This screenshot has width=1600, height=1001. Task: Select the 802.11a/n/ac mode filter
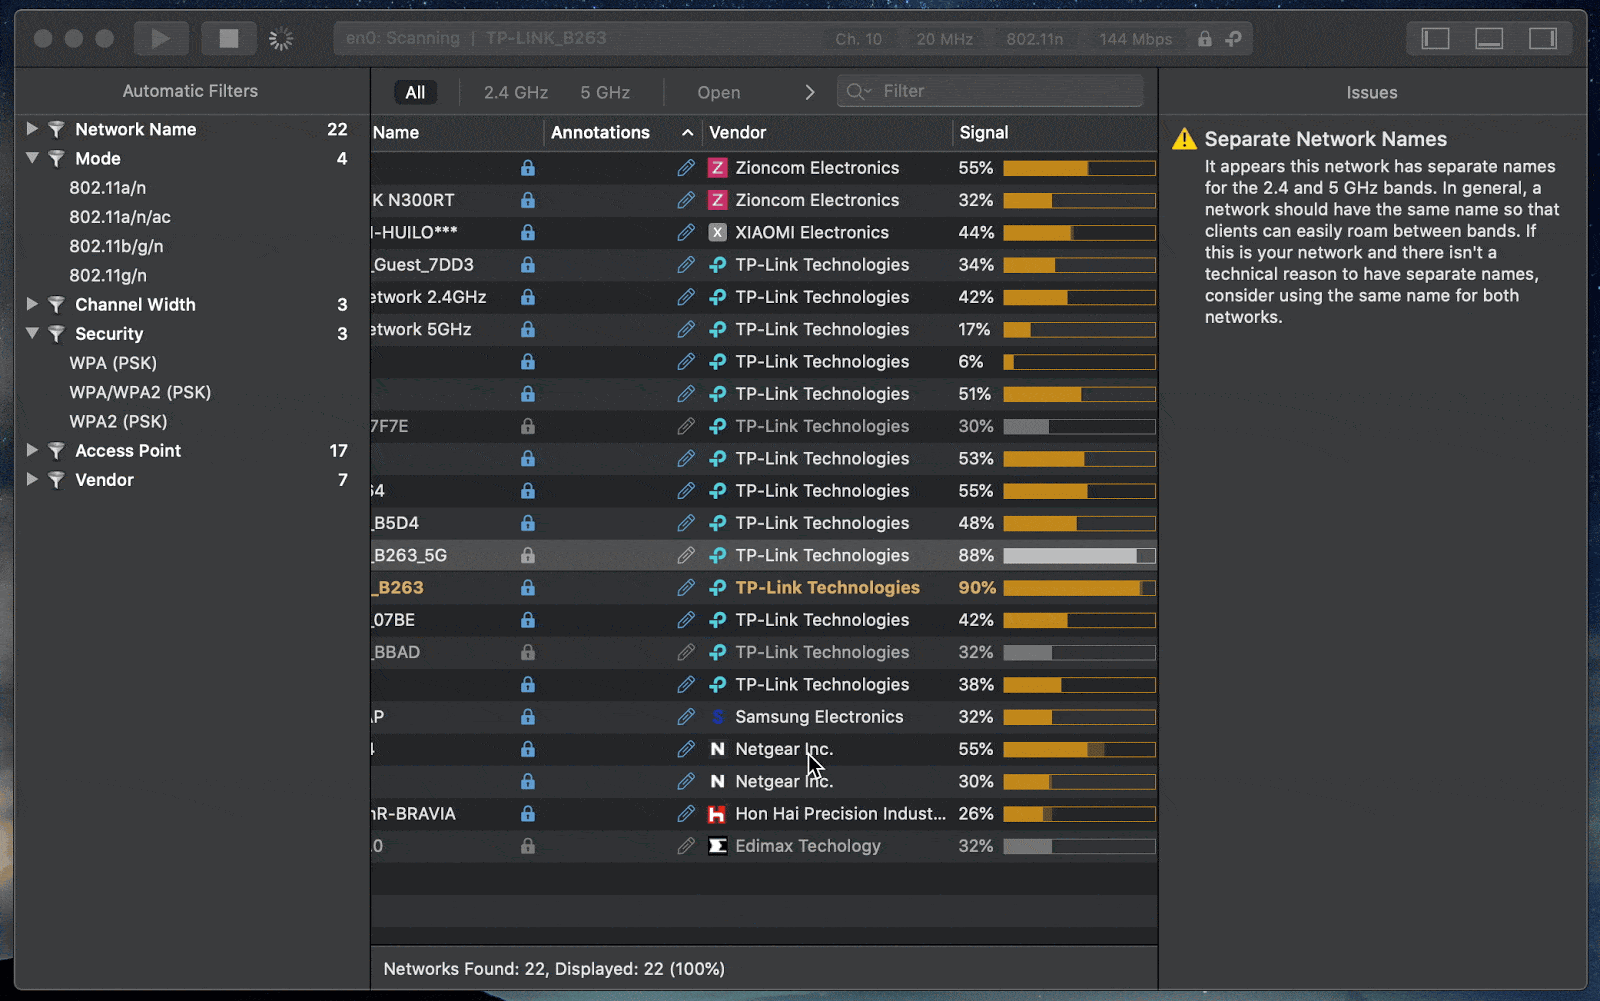(x=120, y=217)
